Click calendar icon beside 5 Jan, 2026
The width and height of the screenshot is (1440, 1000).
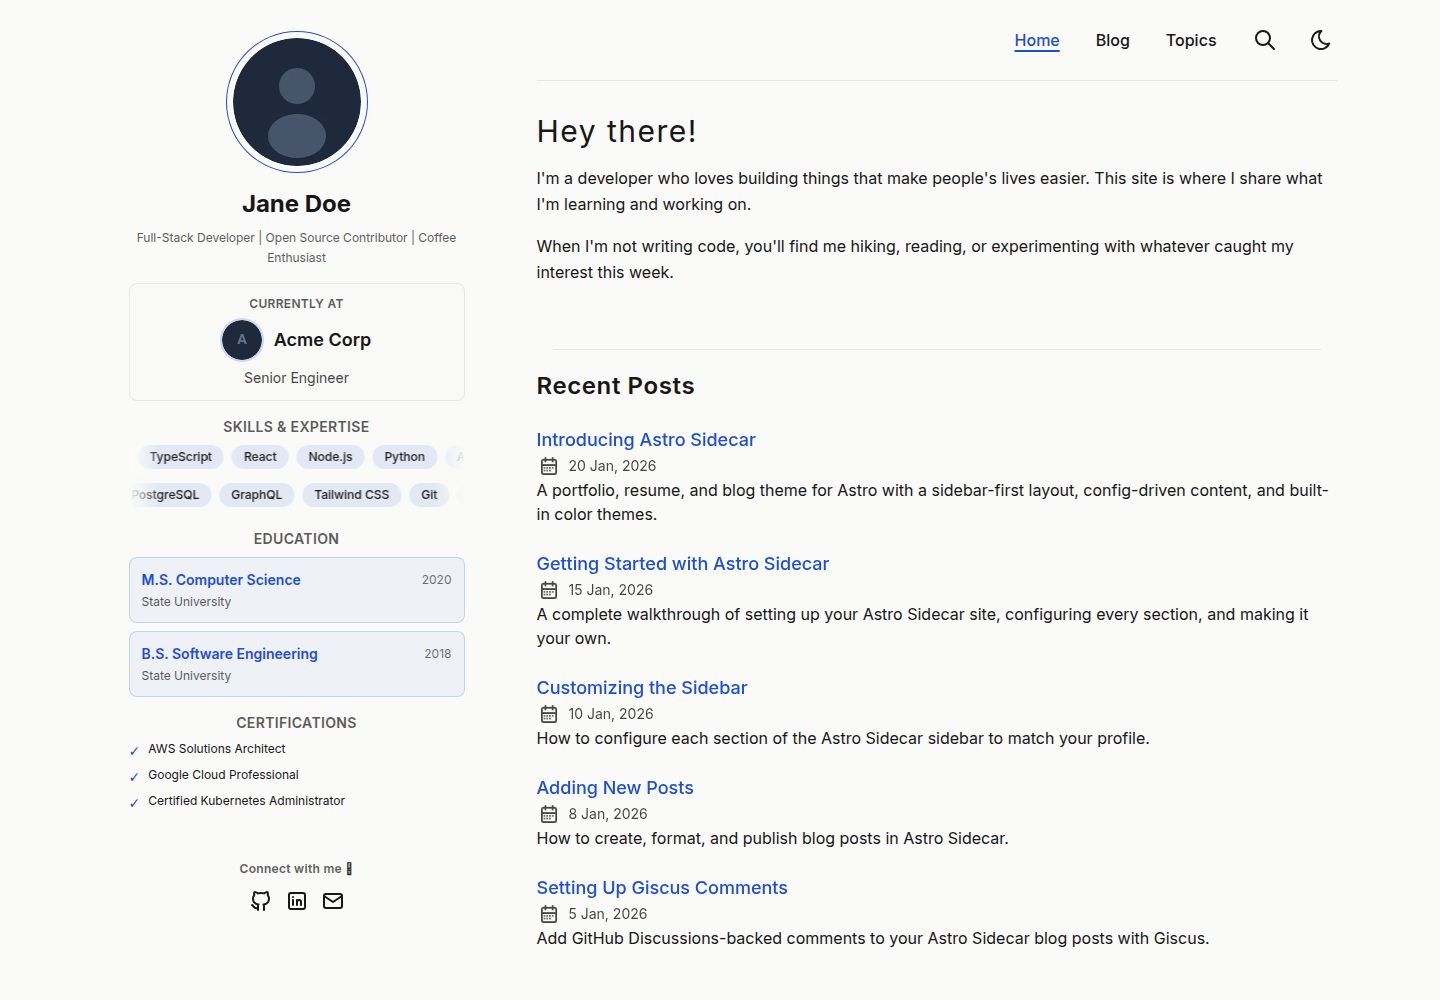[549, 914]
